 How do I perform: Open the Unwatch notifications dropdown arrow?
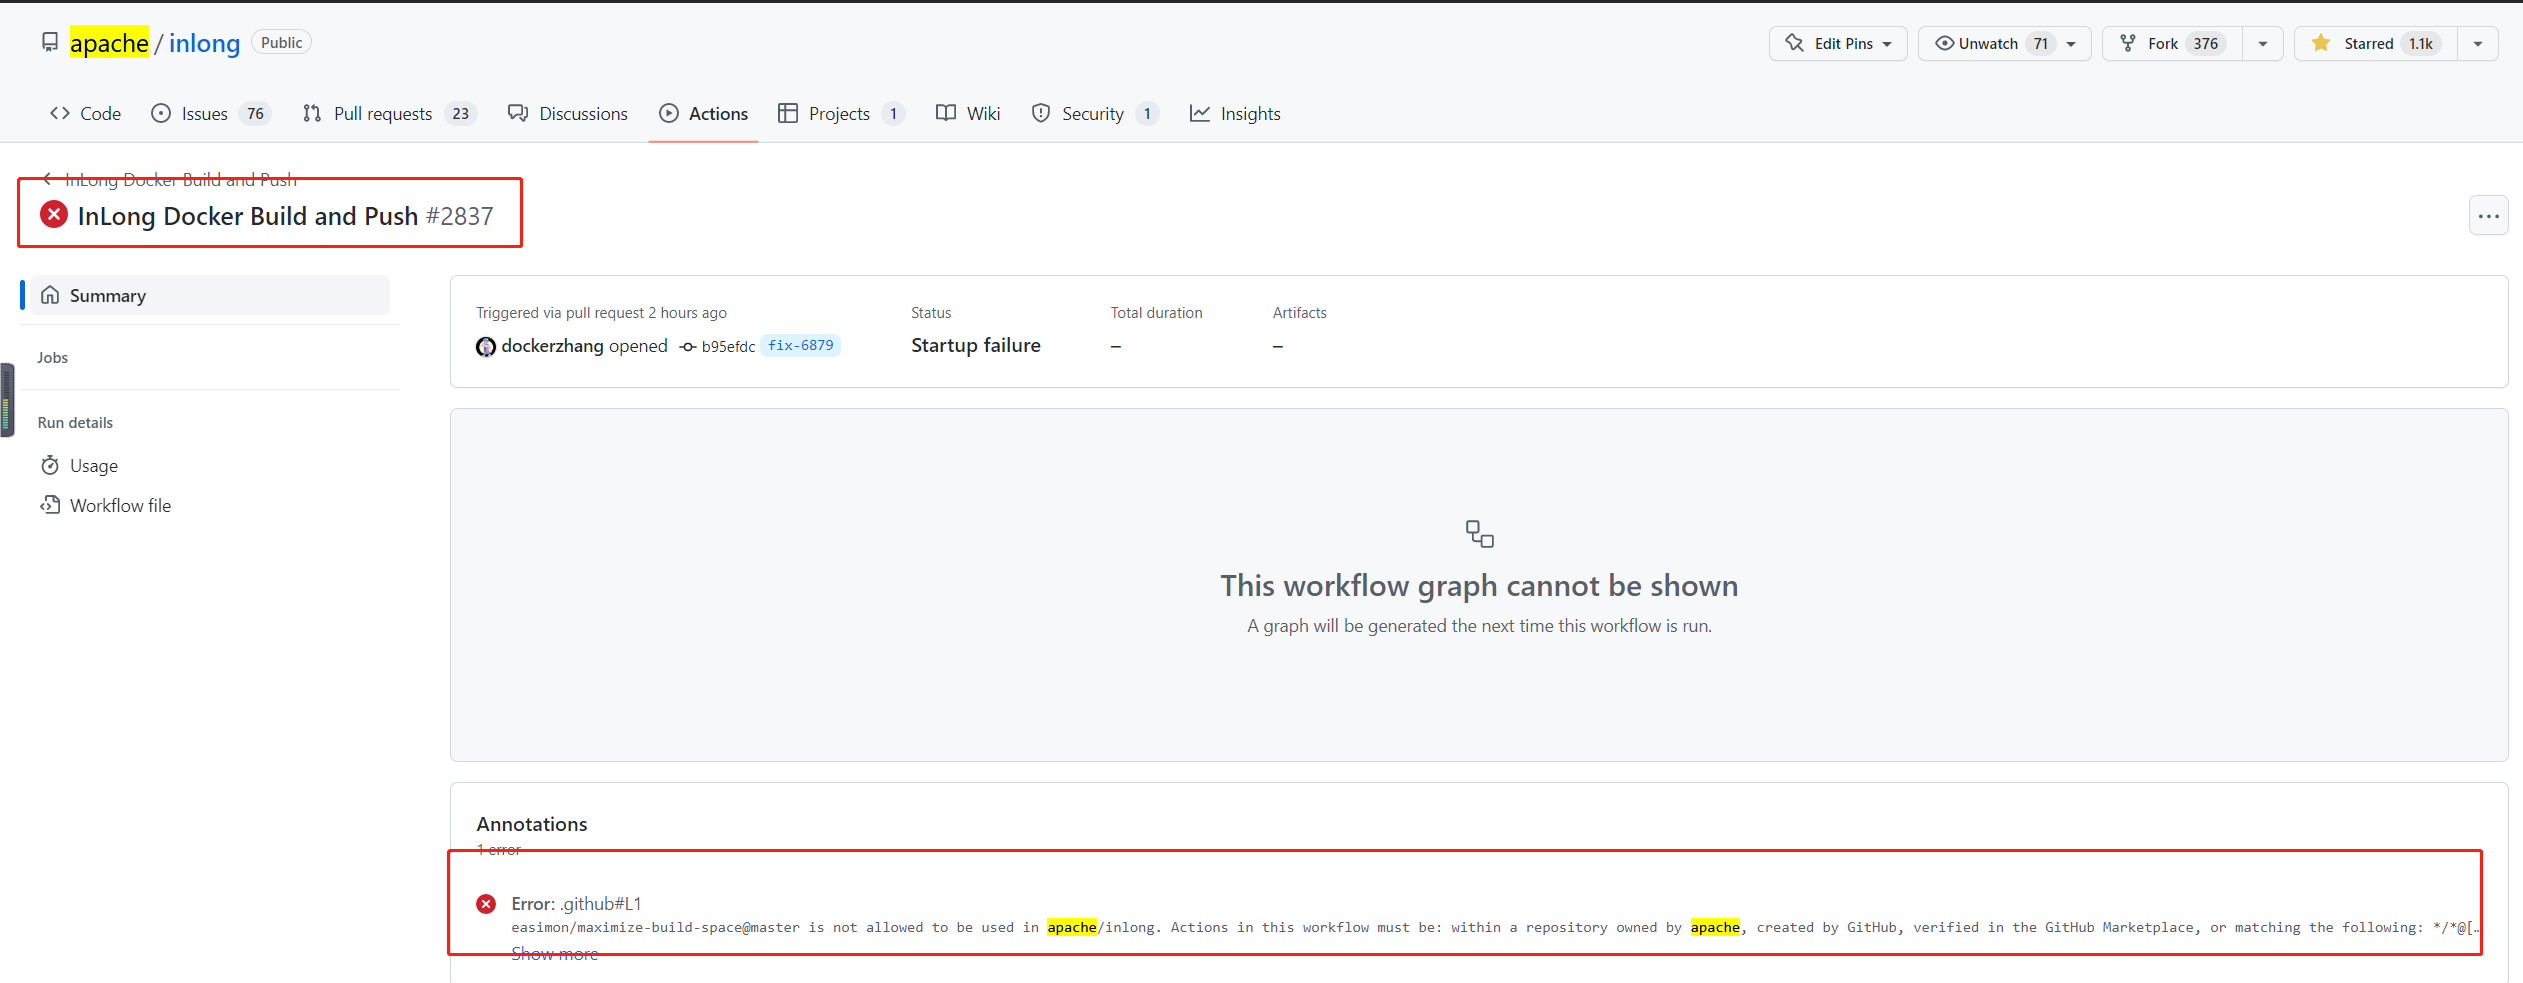tap(2071, 44)
